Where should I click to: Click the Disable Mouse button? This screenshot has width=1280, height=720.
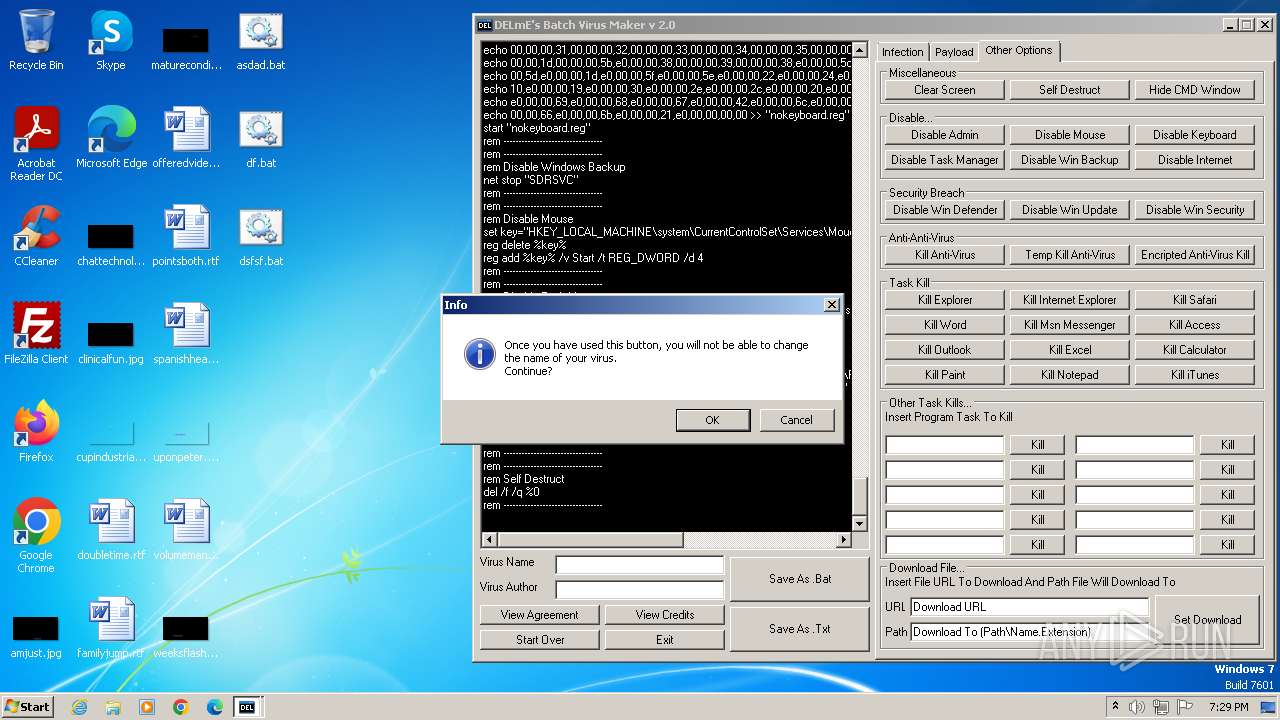pyautogui.click(x=1069, y=135)
